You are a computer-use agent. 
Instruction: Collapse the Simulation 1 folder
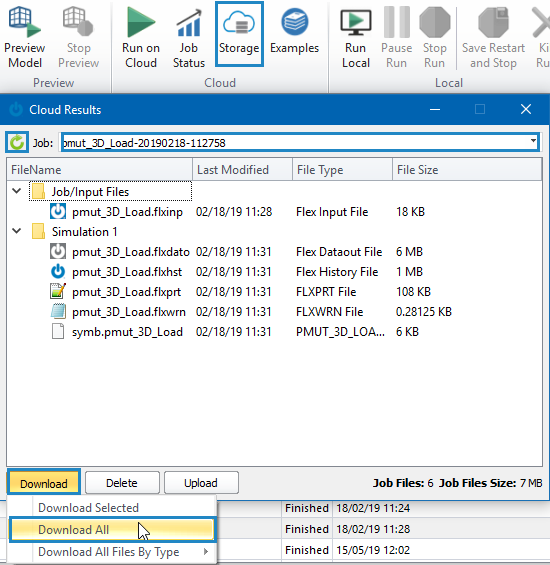(17, 231)
